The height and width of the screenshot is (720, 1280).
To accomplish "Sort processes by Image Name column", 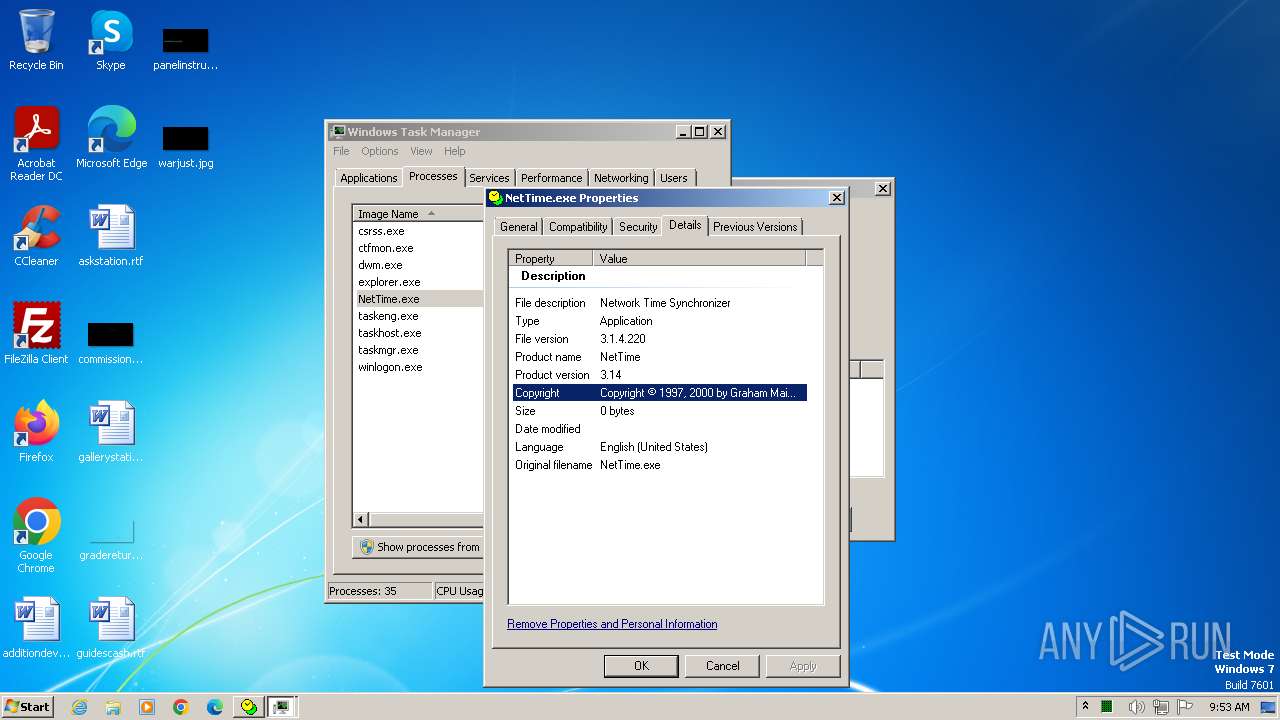I will click(418, 214).
